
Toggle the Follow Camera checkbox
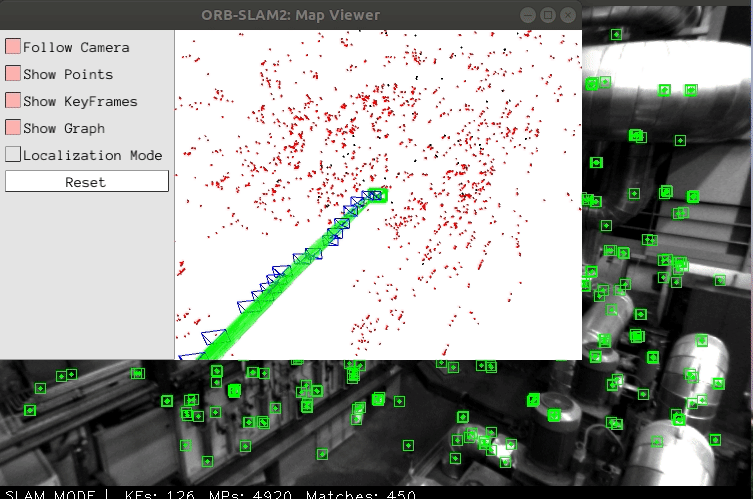click(x=13, y=47)
